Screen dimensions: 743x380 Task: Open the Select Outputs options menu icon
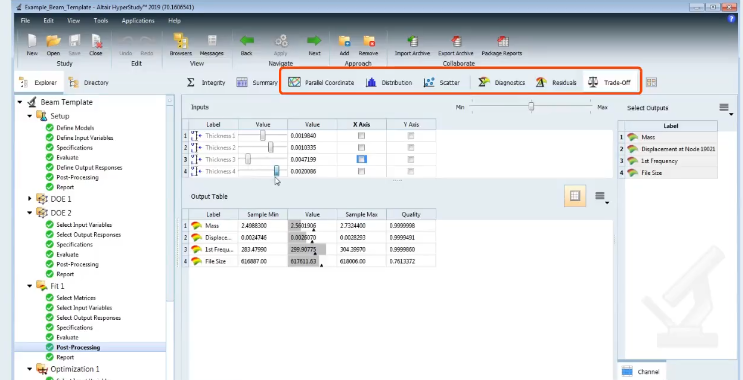[725, 109]
